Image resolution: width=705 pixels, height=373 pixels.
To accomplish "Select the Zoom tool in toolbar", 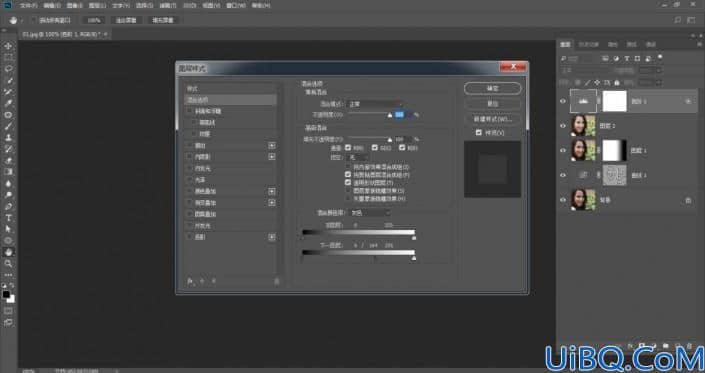I will [x=8, y=263].
